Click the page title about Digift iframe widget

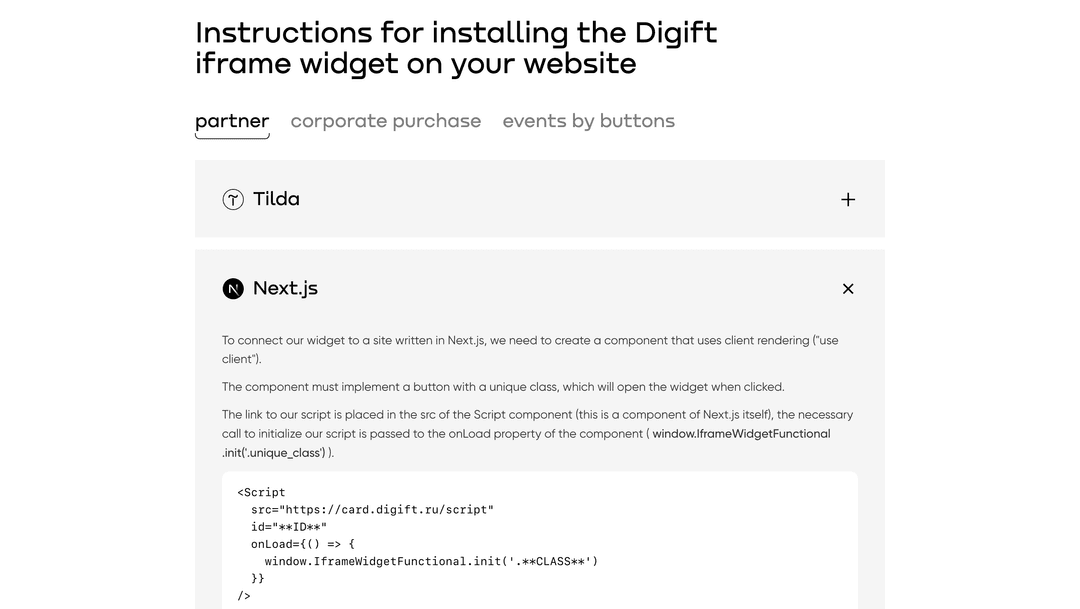coord(456,48)
